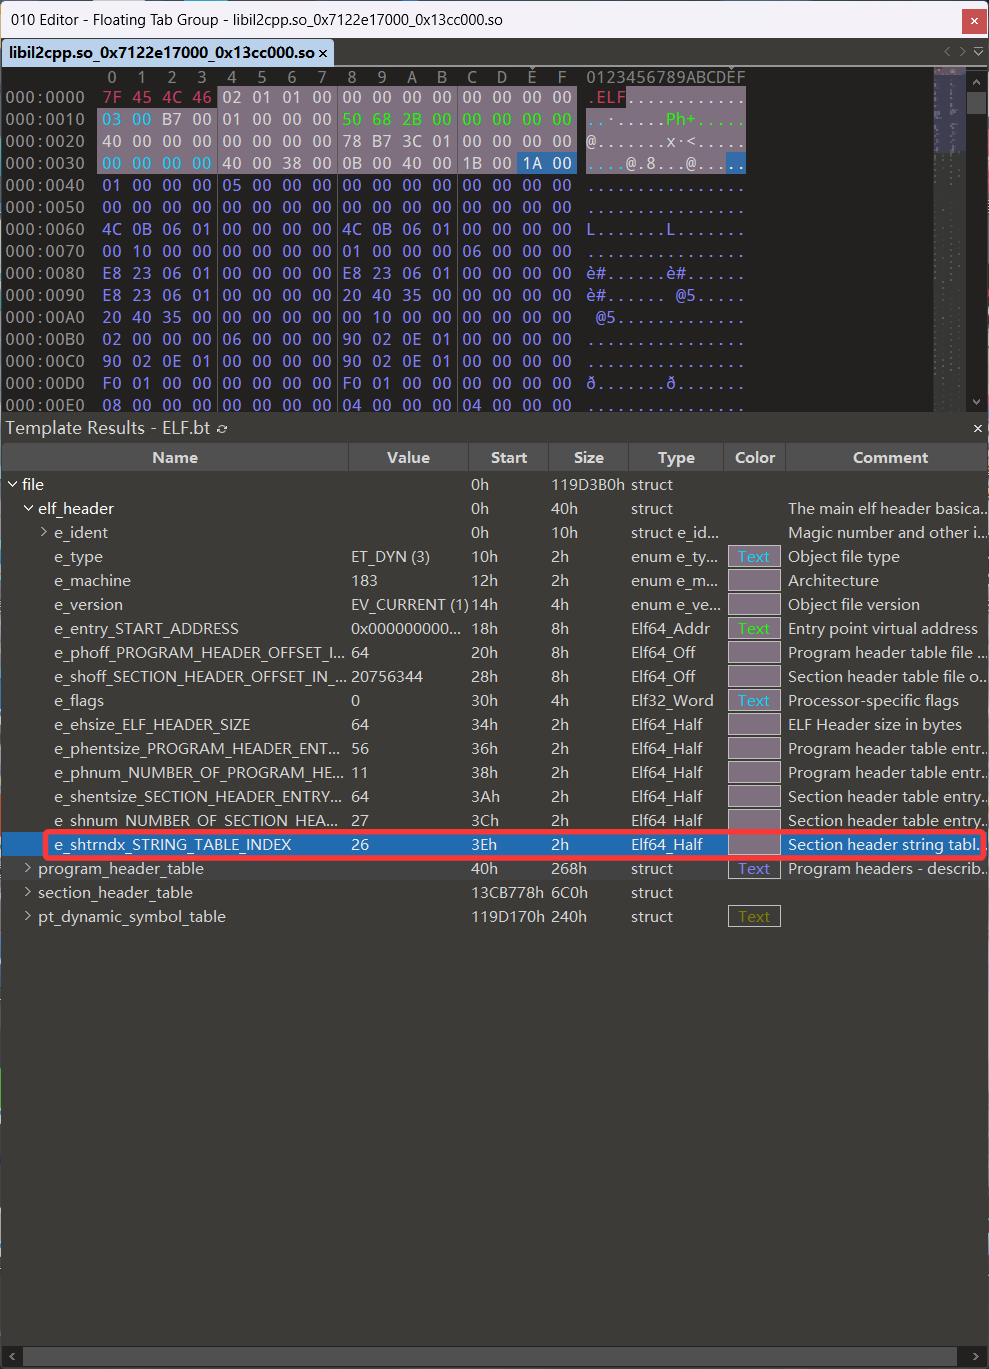Click .ELF text in ASCII column

point(606,97)
